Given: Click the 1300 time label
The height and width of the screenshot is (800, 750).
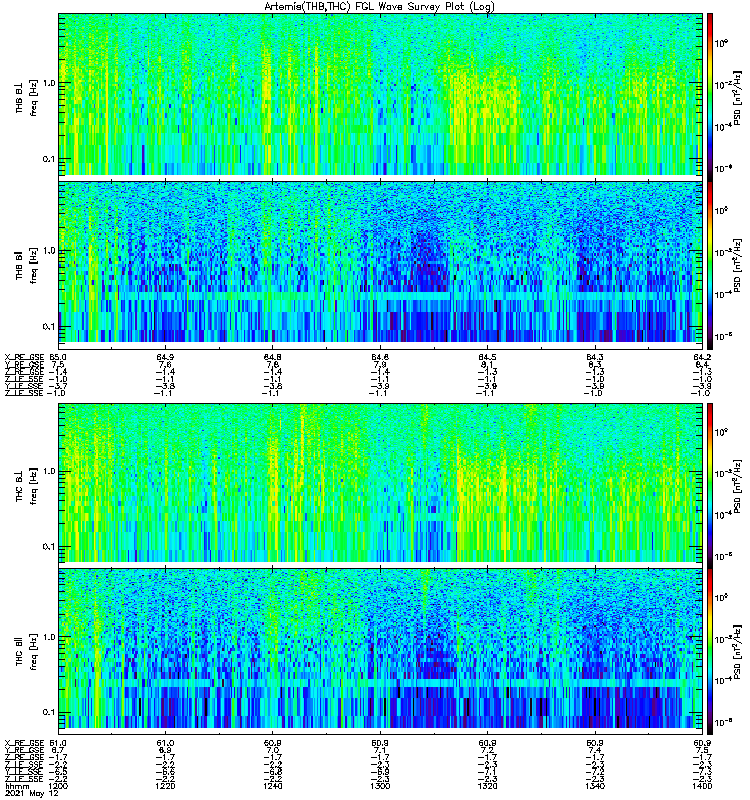Looking at the screenshot, I should pyautogui.click(x=380, y=786).
